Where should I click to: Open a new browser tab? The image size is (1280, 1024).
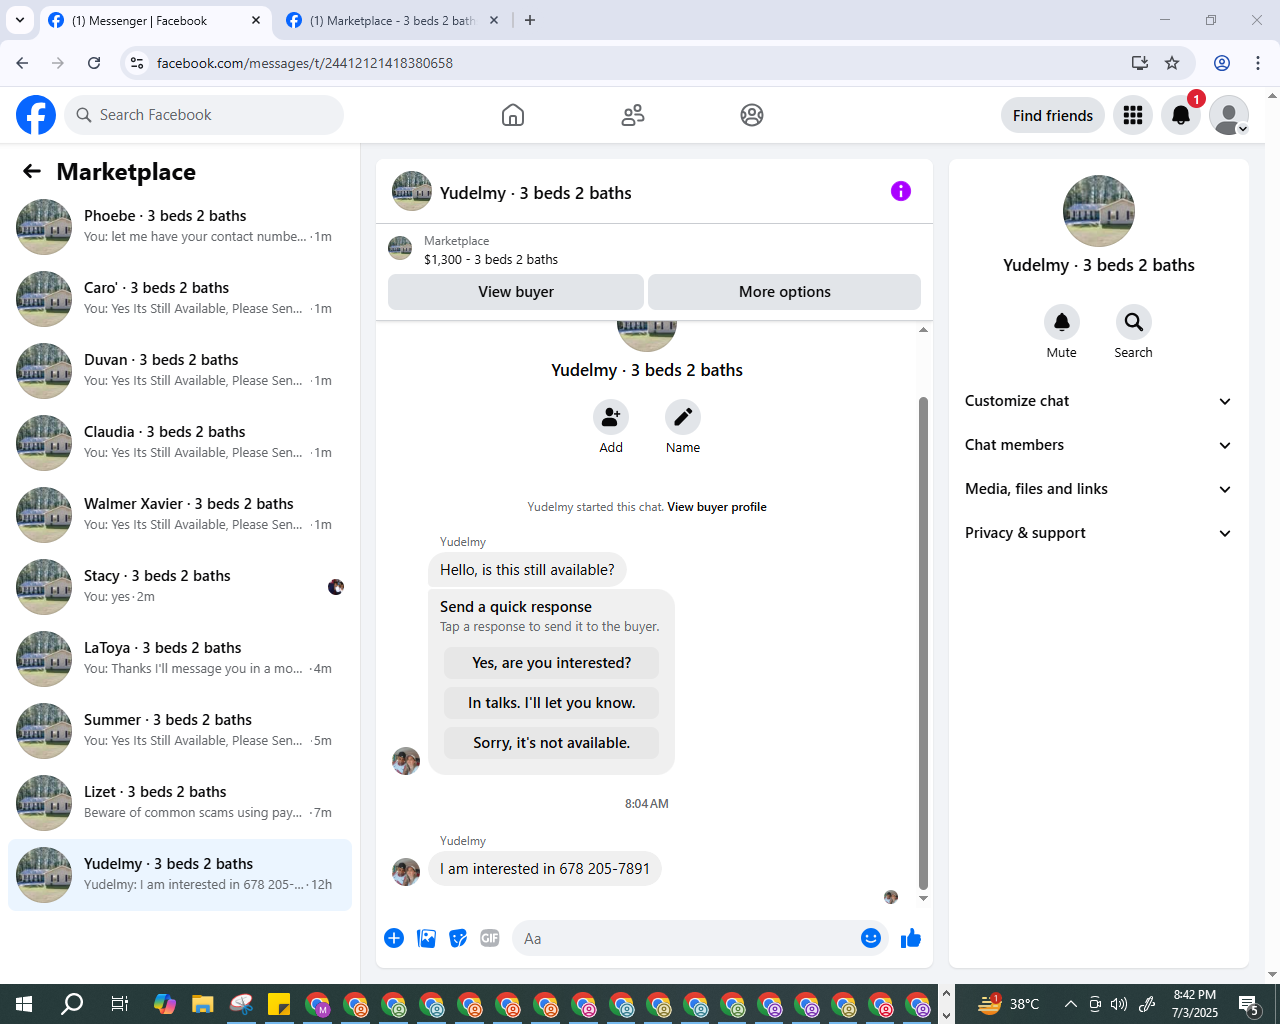click(530, 20)
